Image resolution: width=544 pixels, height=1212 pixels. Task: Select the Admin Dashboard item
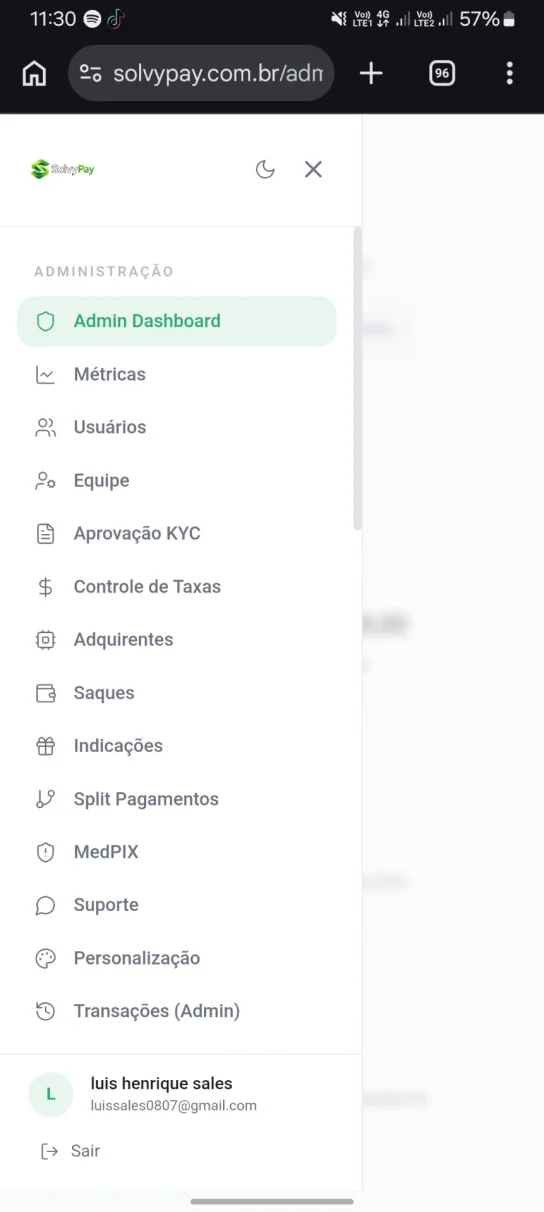(177, 321)
